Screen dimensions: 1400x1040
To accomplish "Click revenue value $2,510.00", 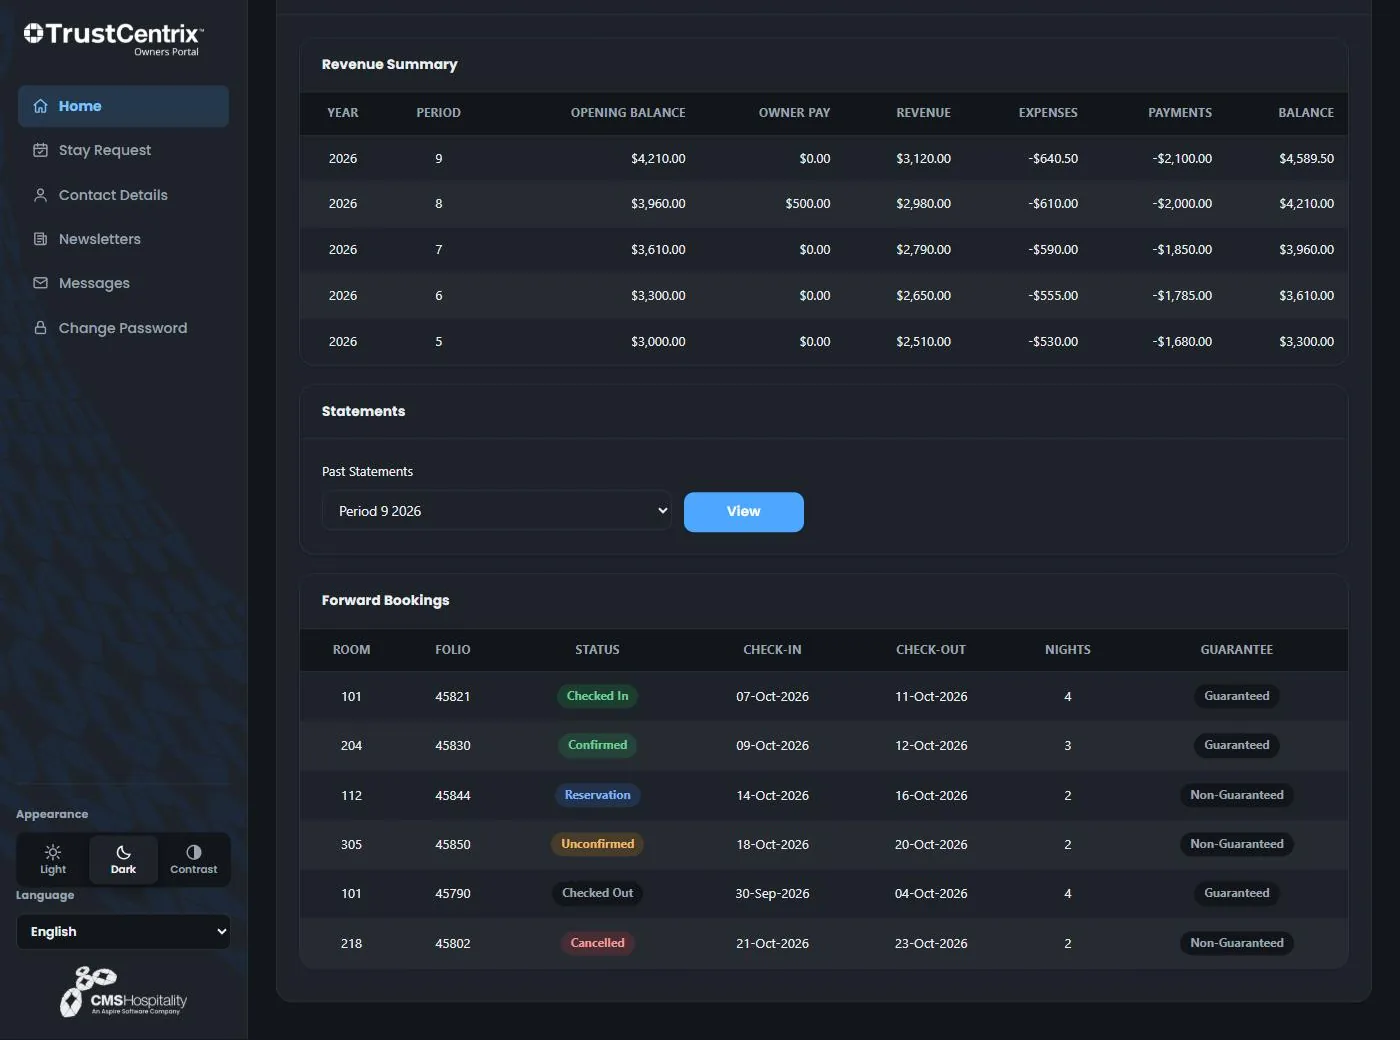I will pos(923,342).
